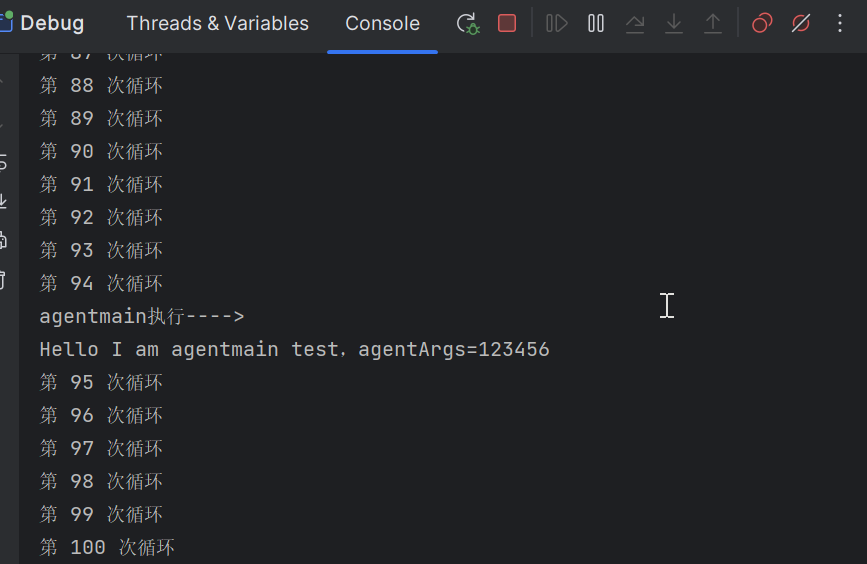Screen dimensions: 867x564
Task: Select the Console tab
Action: point(383,23)
